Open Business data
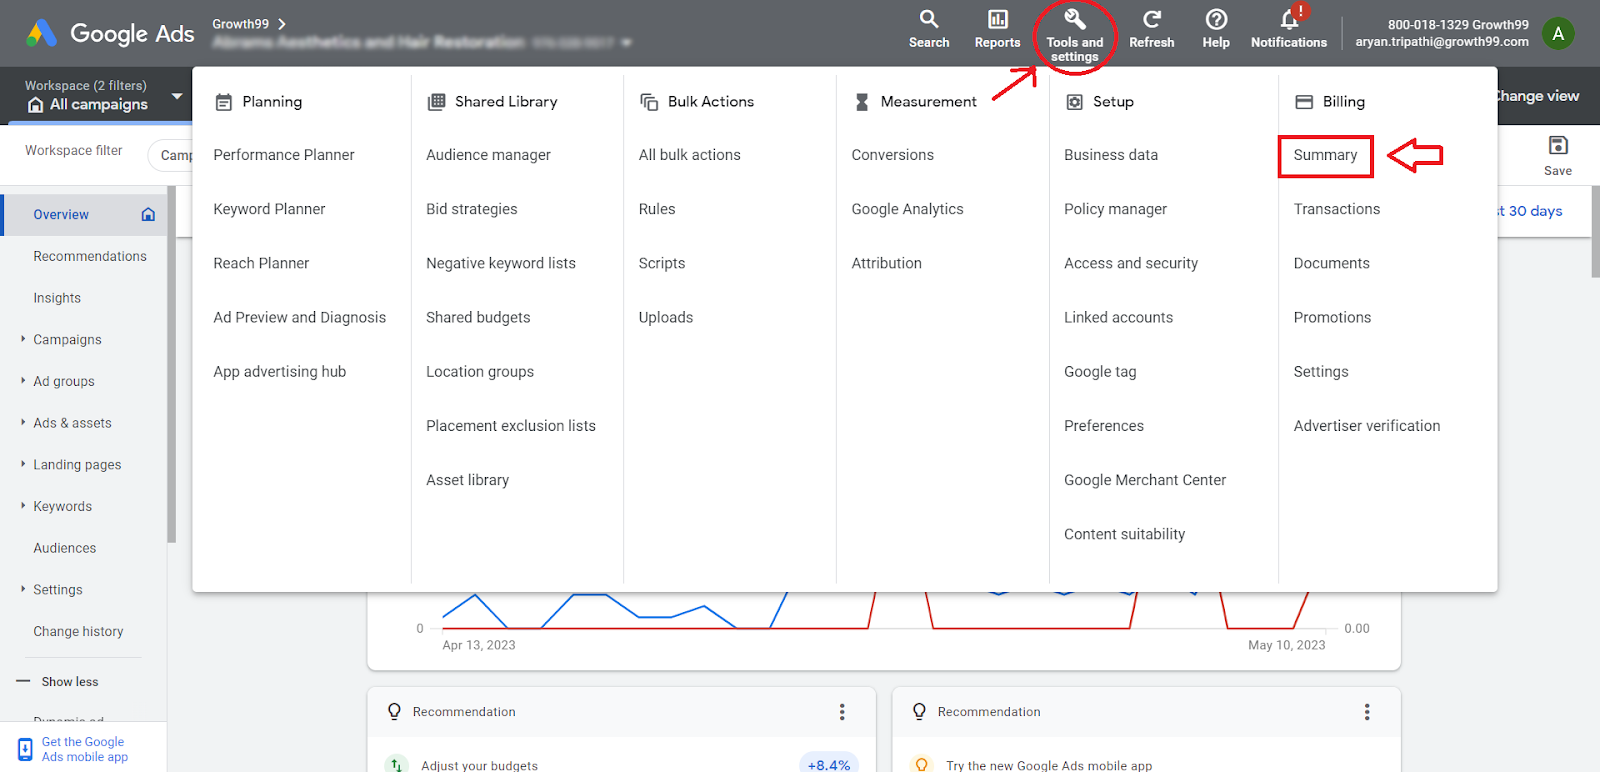The width and height of the screenshot is (1600, 772). point(1111,155)
